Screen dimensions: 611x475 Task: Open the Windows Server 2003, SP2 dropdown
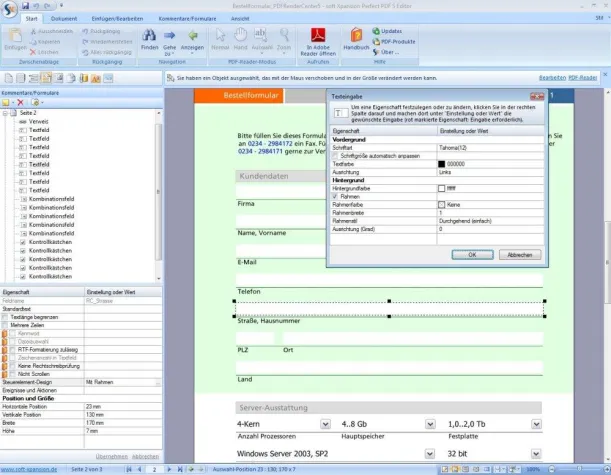pyautogui.click(x=430, y=454)
